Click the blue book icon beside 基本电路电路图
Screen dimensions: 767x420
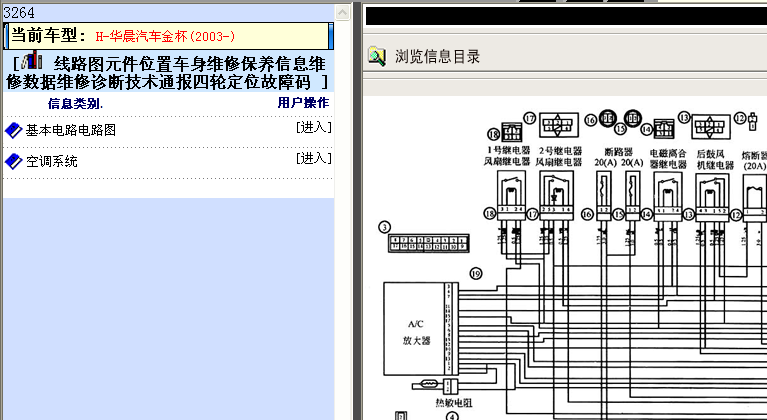pyautogui.click(x=13, y=131)
